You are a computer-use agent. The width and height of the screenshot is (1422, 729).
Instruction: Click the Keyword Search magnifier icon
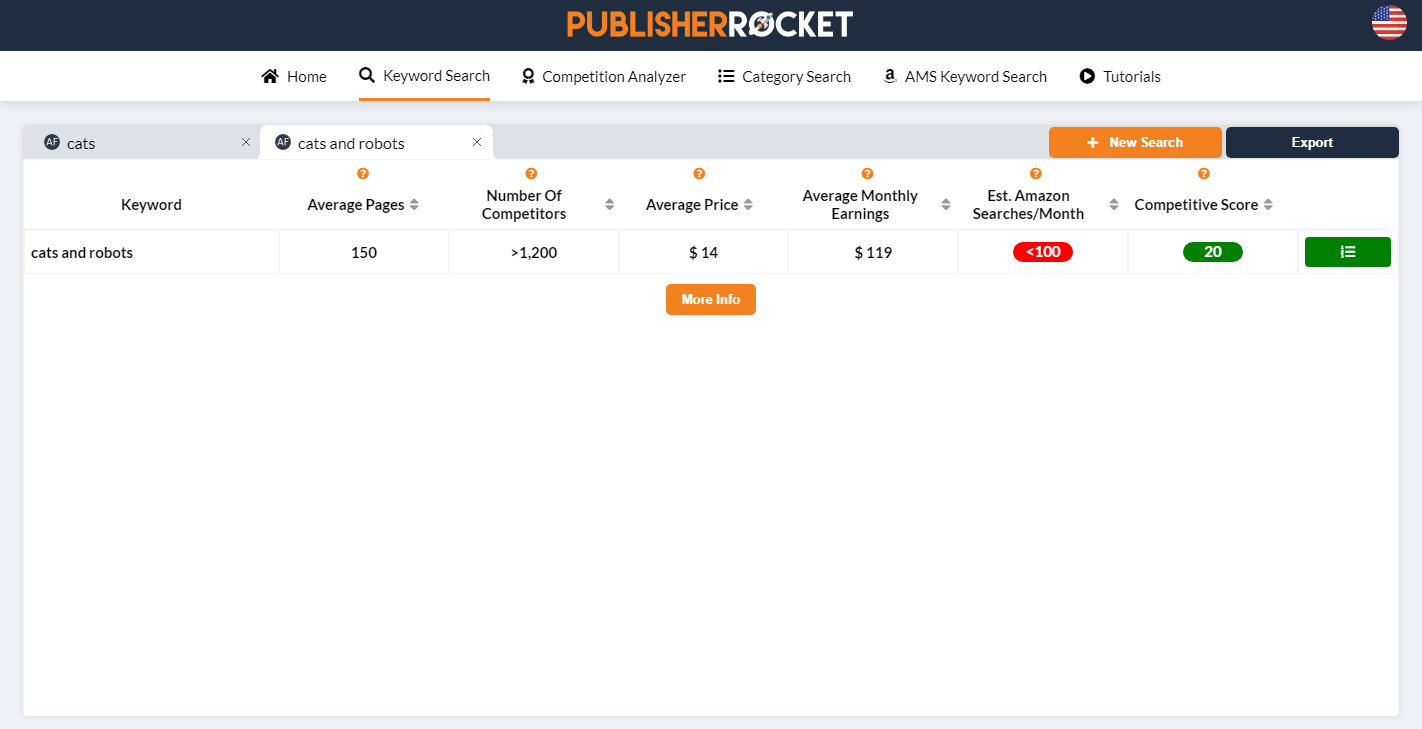click(x=367, y=75)
